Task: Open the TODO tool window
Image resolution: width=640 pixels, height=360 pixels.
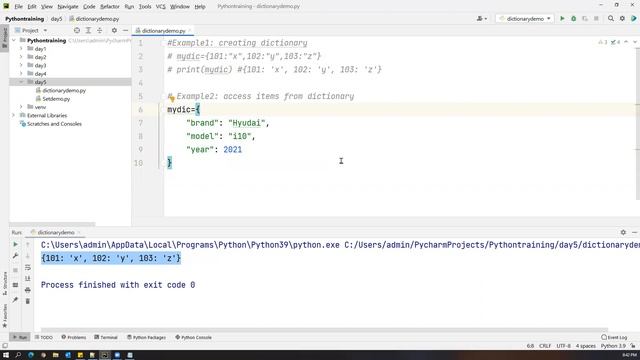Action: 44,338
